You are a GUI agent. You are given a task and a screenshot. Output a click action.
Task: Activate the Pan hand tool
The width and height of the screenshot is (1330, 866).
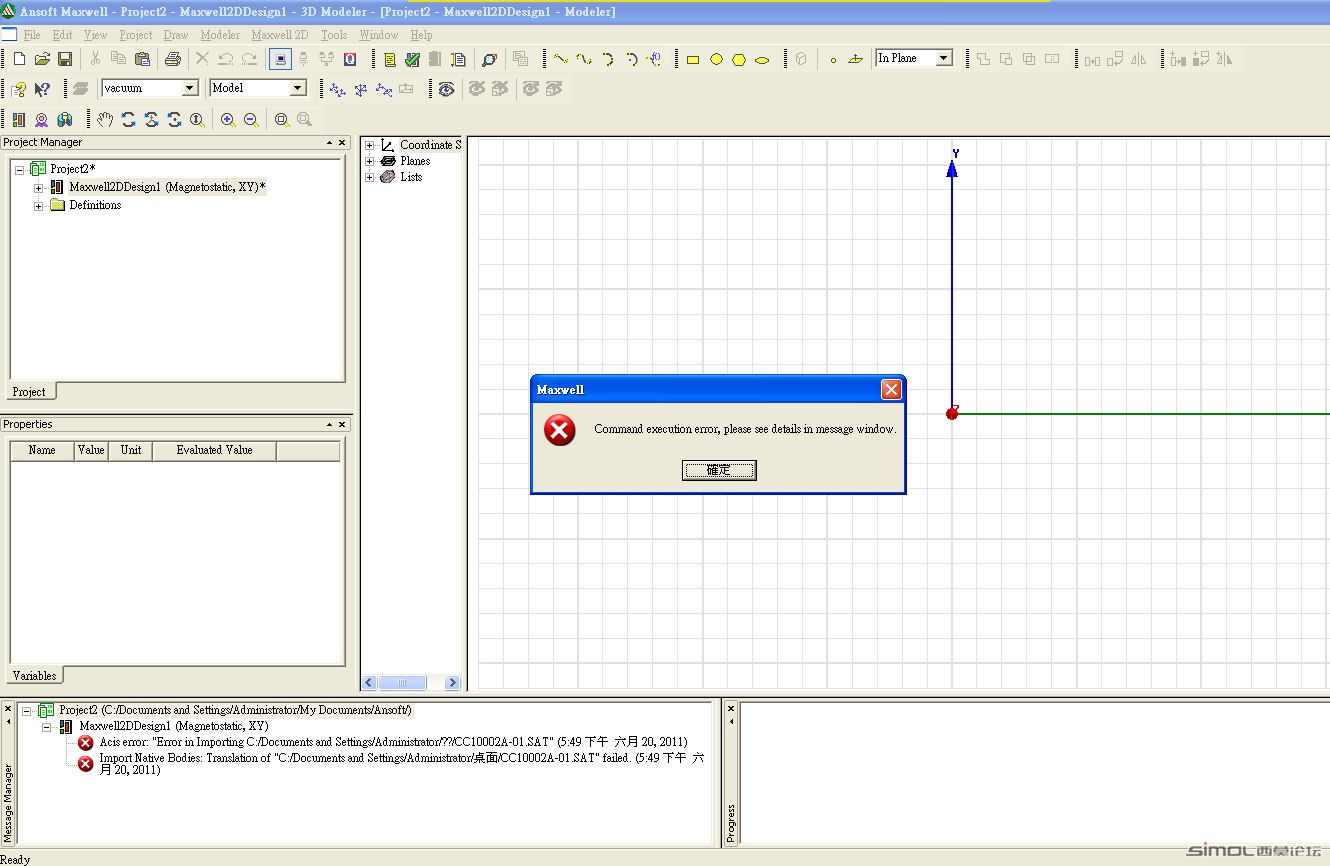tap(106, 119)
